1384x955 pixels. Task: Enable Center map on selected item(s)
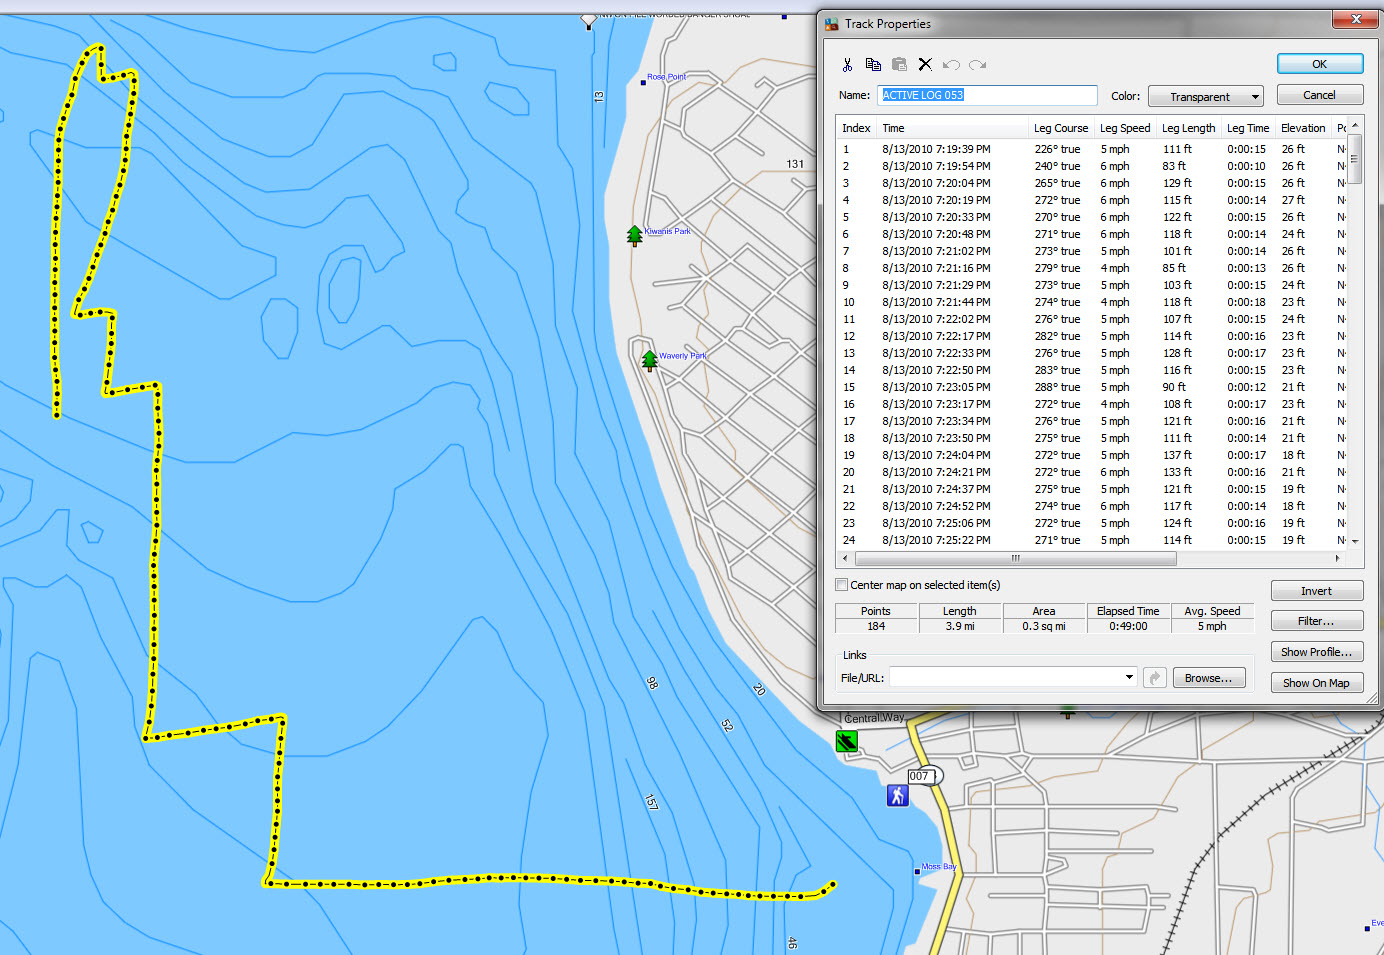tap(842, 585)
